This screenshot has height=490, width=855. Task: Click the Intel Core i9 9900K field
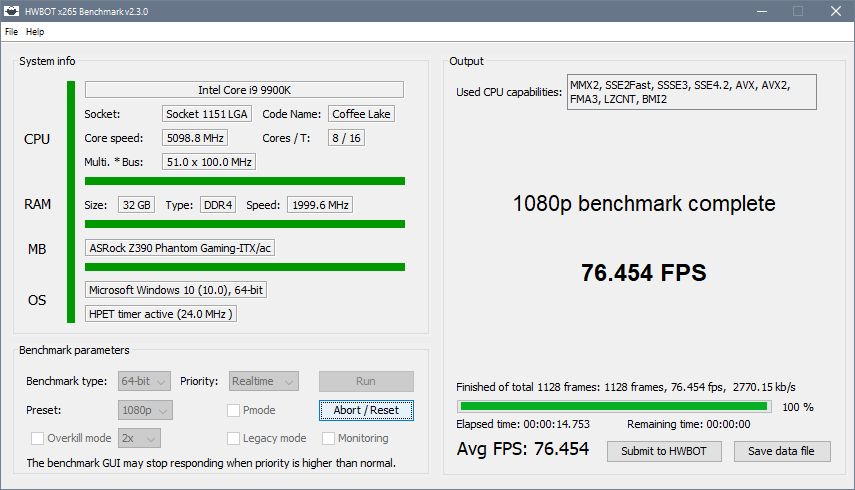click(244, 90)
